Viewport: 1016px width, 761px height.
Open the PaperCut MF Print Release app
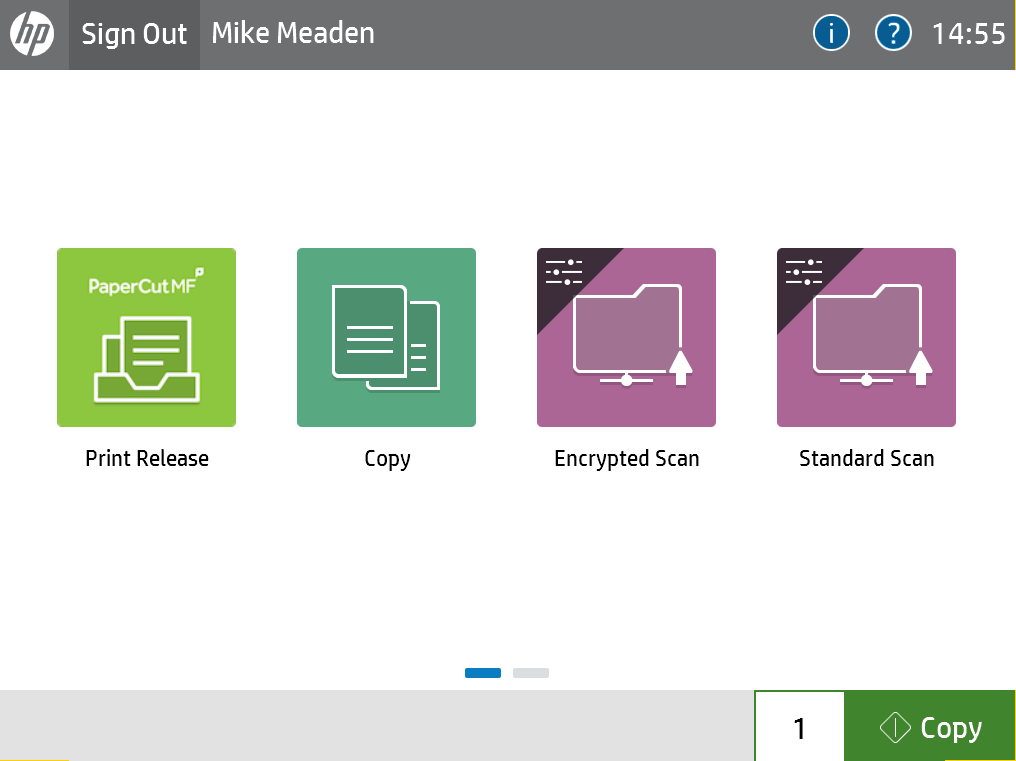click(146, 337)
